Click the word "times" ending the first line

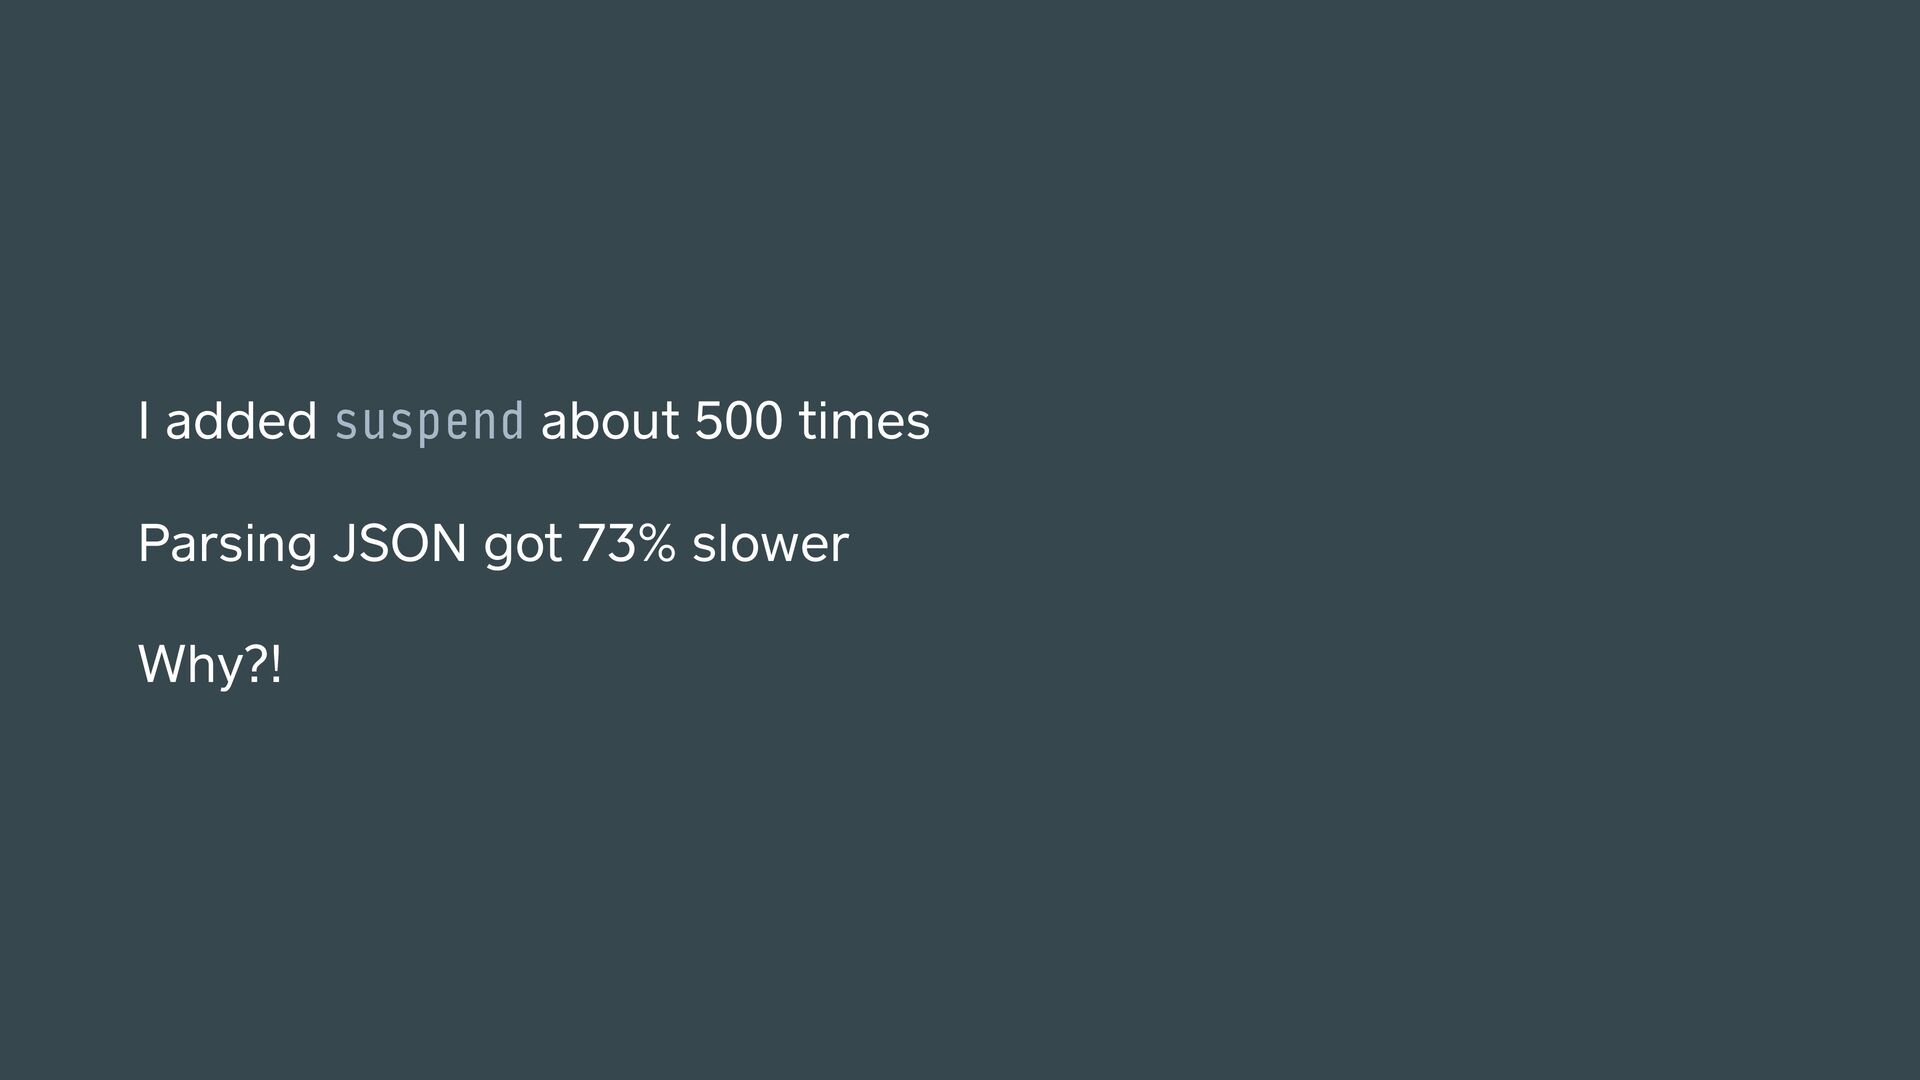coord(864,421)
